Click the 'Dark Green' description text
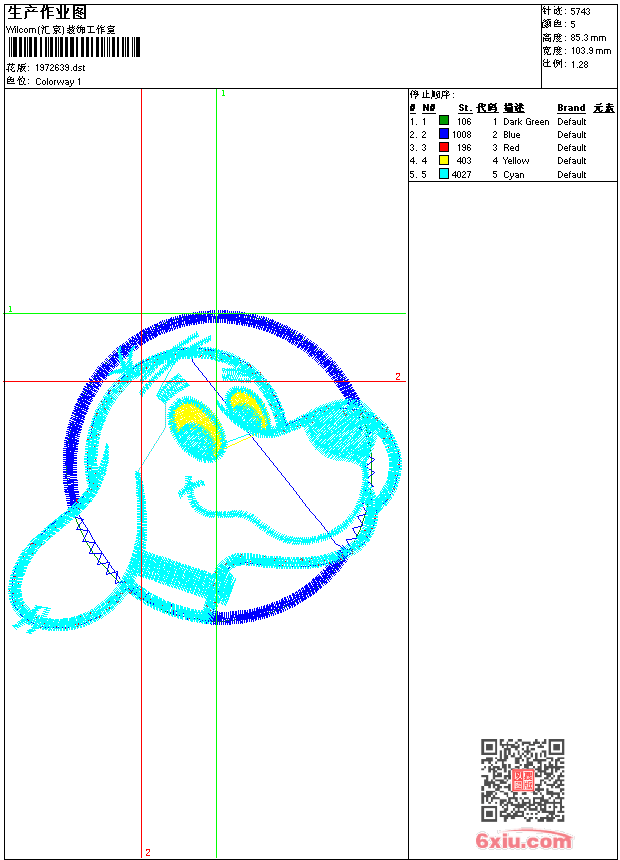Image resolution: width=620 pixels, height=860 pixels. 526,122
